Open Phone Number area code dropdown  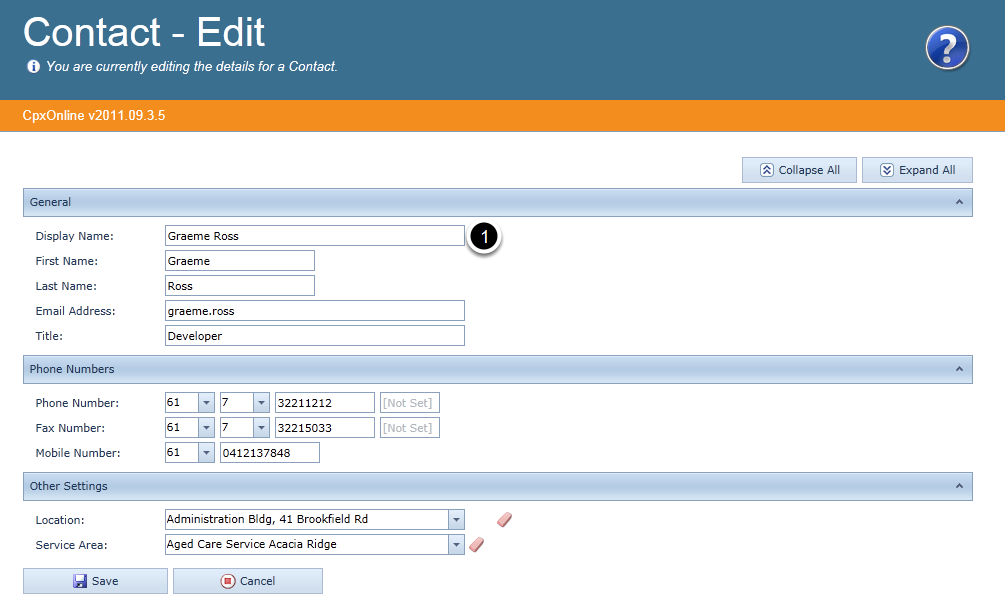click(x=261, y=403)
